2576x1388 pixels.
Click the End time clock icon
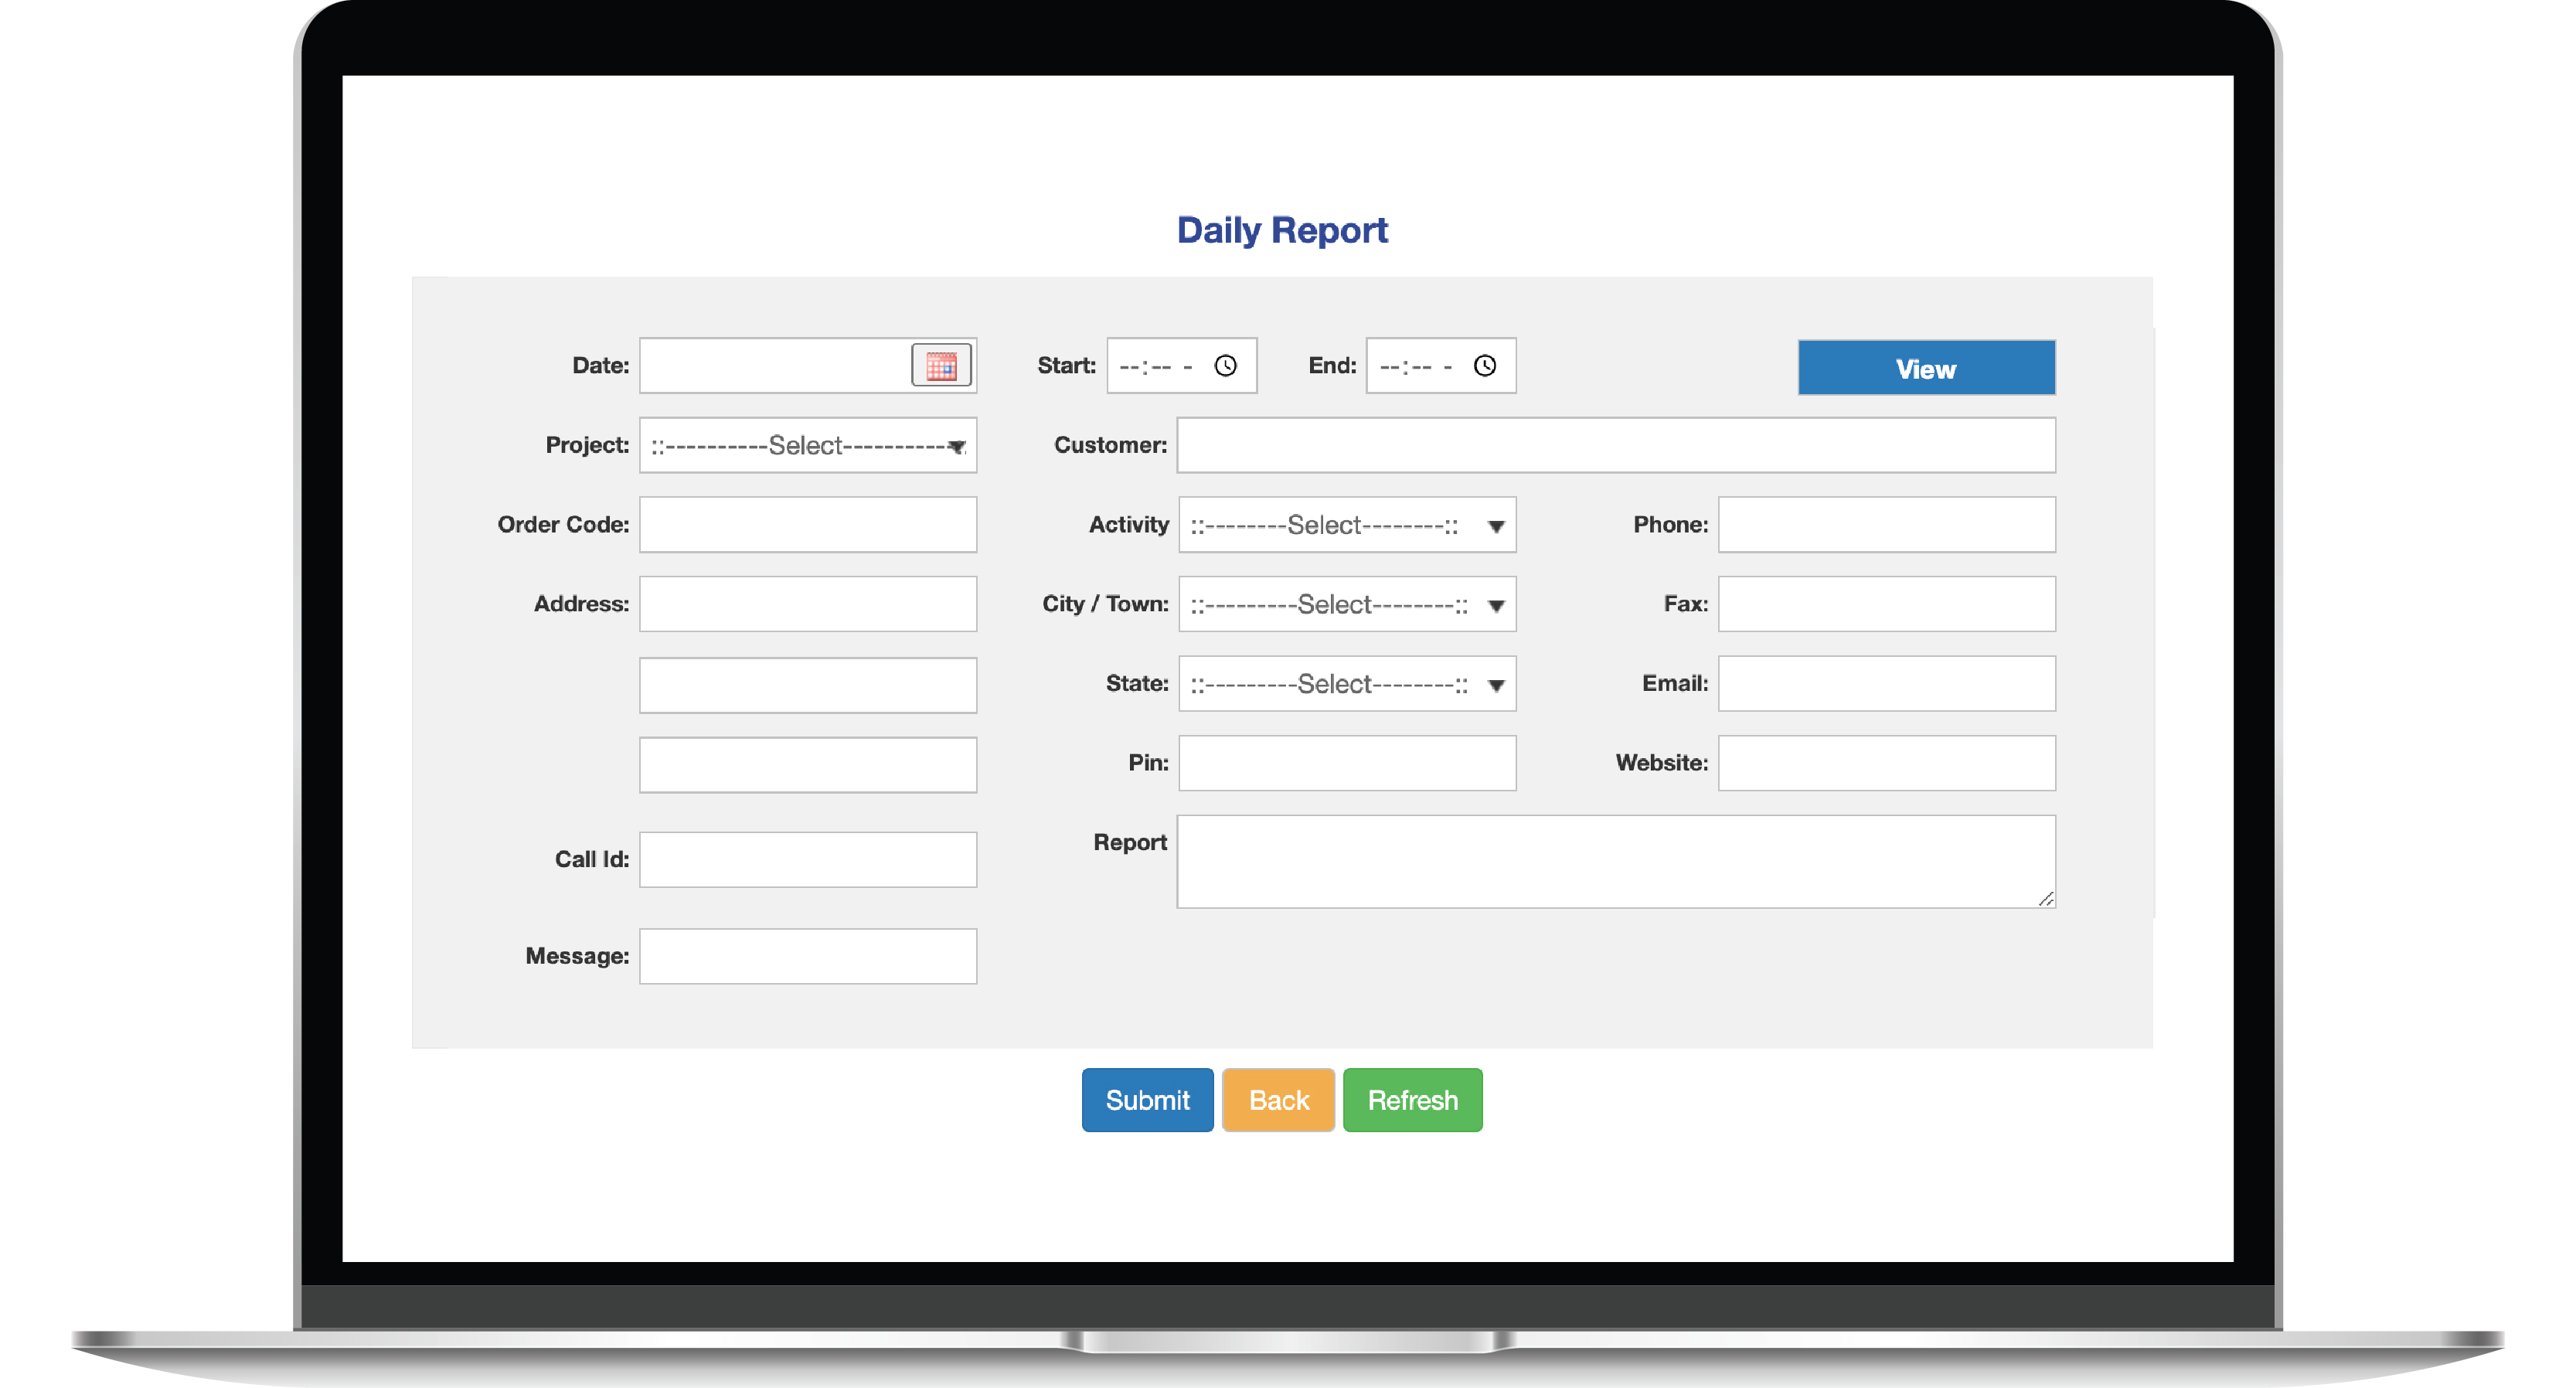pyautogui.click(x=1485, y=366)
